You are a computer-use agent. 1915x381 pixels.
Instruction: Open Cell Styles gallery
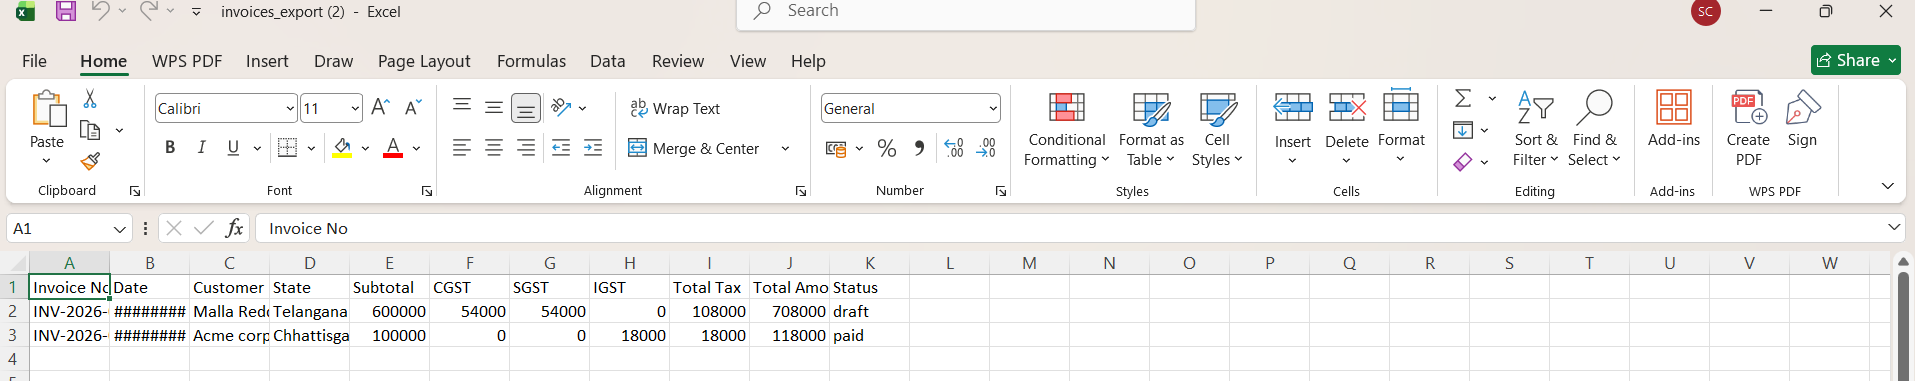[1217, 129]
